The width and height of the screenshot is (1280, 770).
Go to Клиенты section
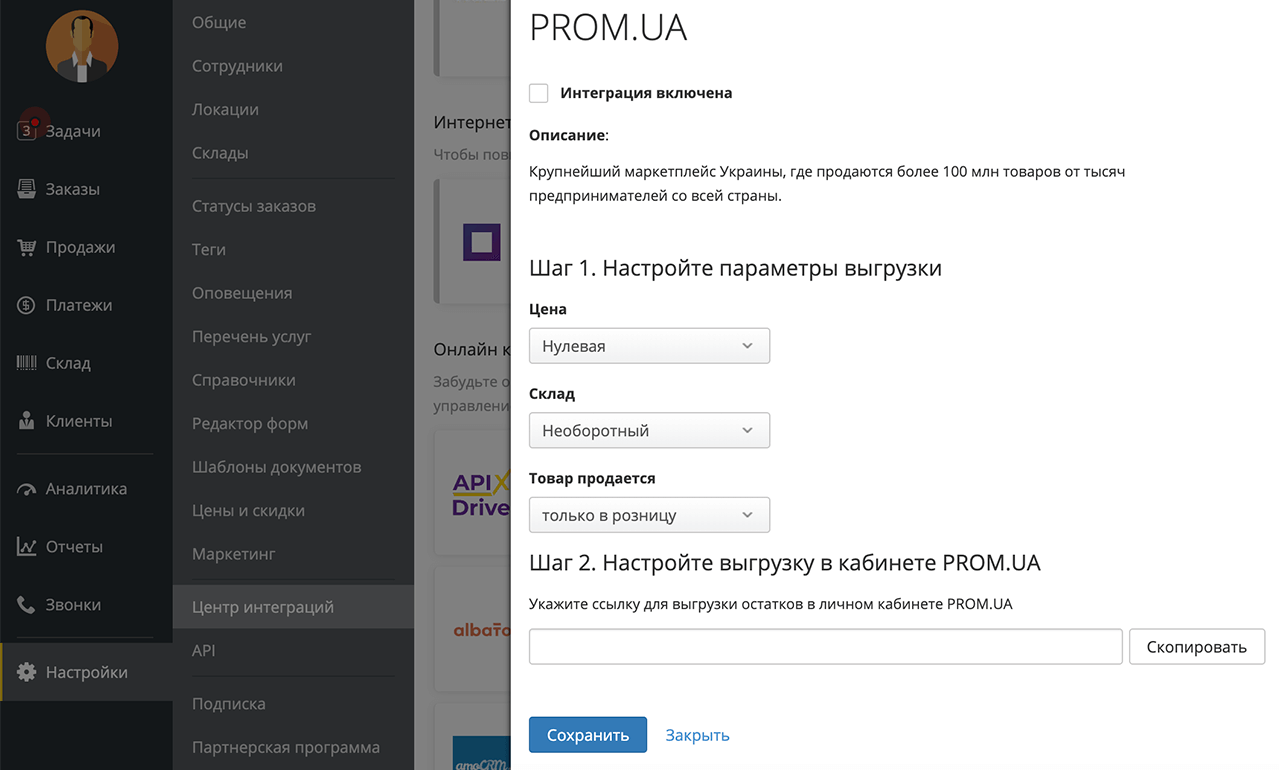pyautogui.click(x=79, y=421)
